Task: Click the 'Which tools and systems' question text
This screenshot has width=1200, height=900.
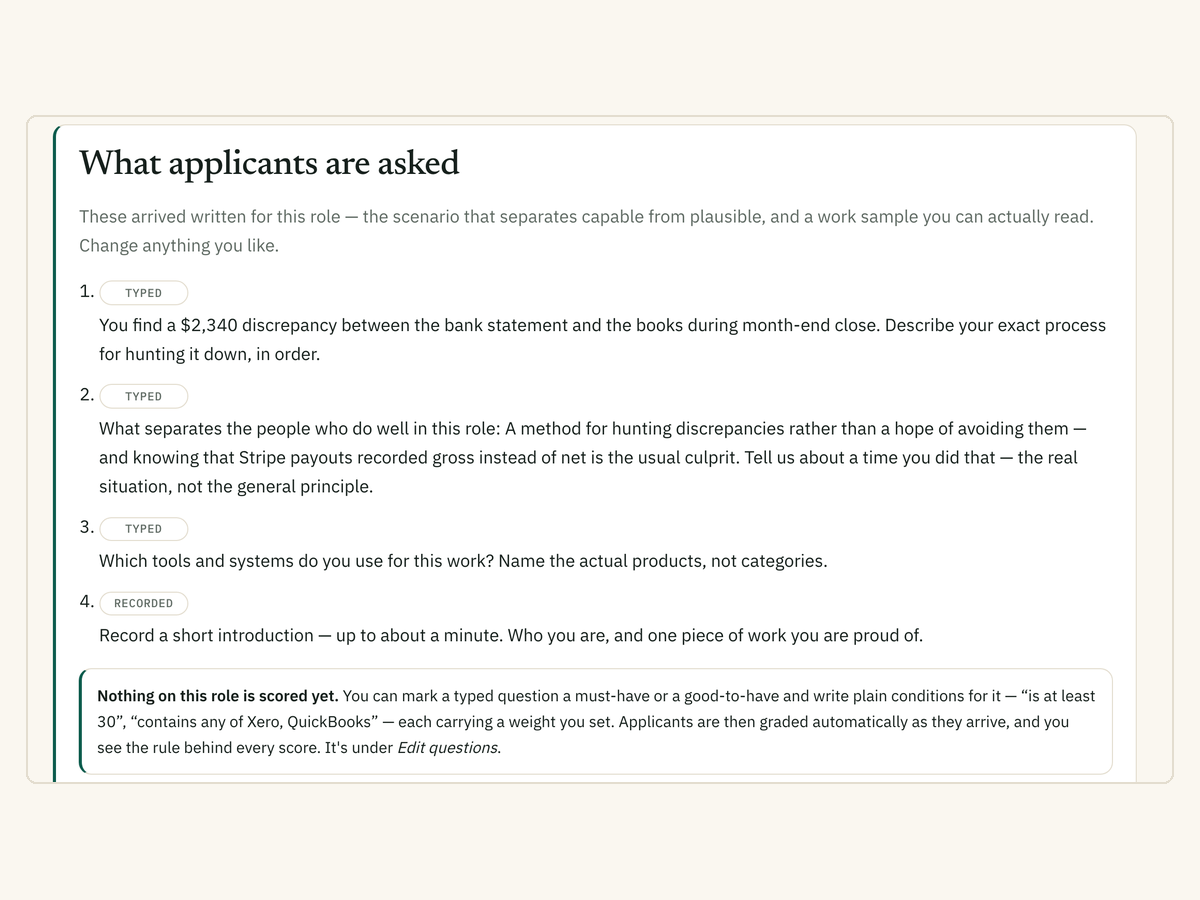Action: point(463,561)
